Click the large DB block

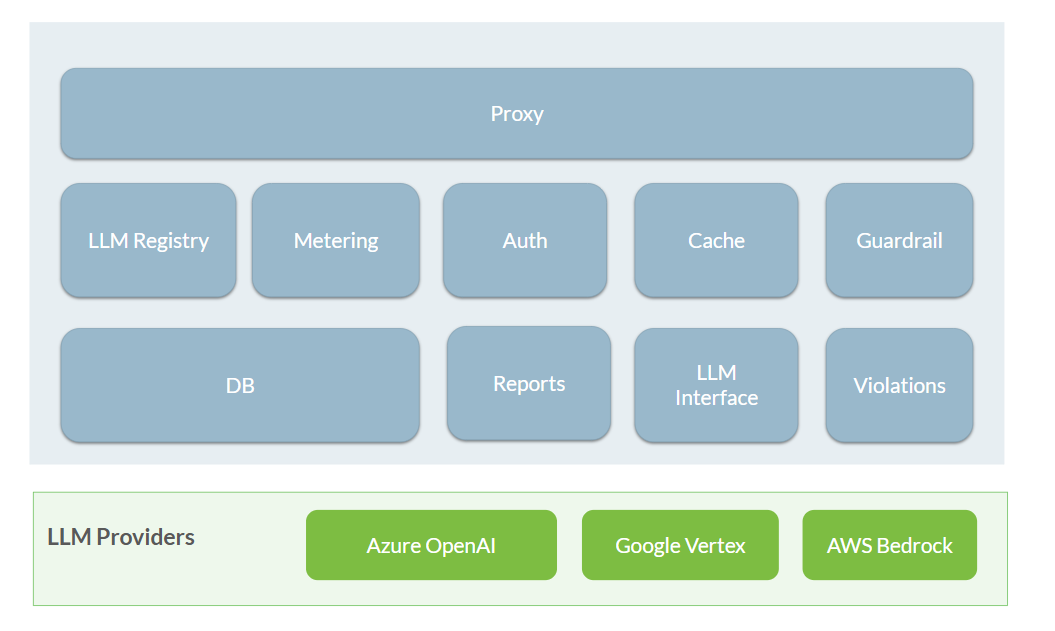coord(240,386)
